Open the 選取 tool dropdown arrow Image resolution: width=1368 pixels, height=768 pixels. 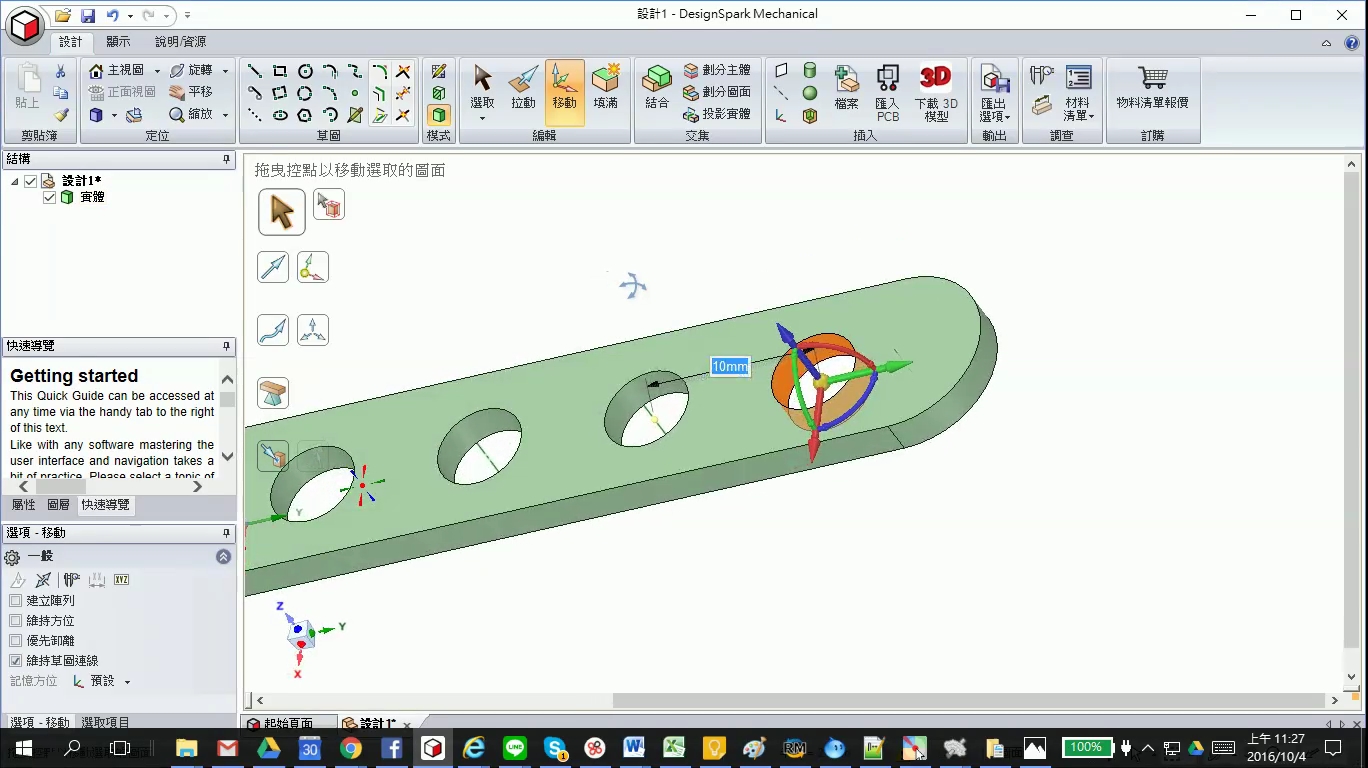(482, 119)
